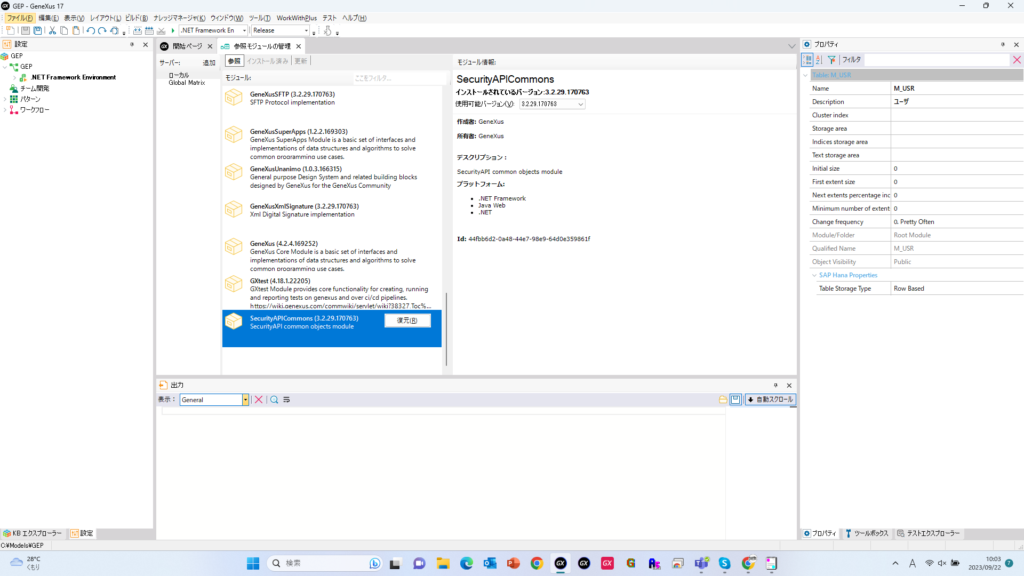Click the GXtest module package icon
The image size is (1024, 576).
coord(234,284)
